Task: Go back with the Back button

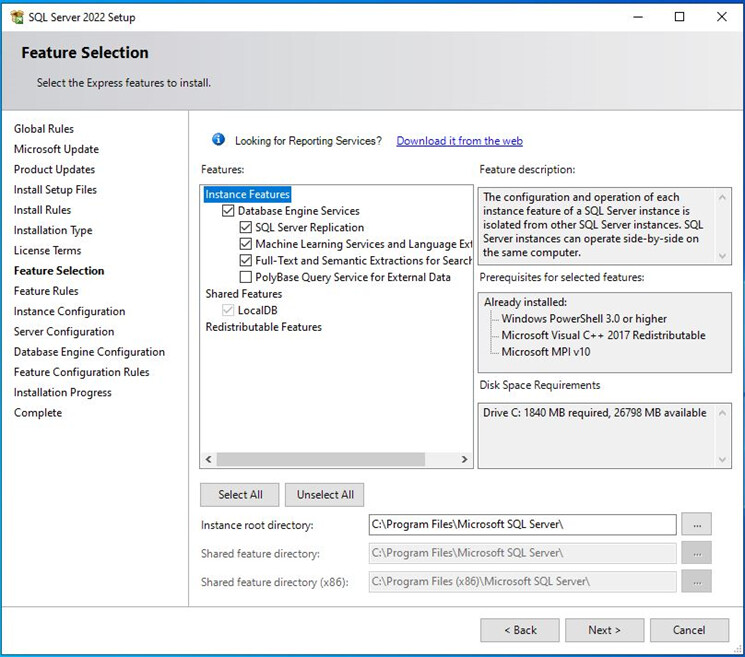Action: point(520,630)
